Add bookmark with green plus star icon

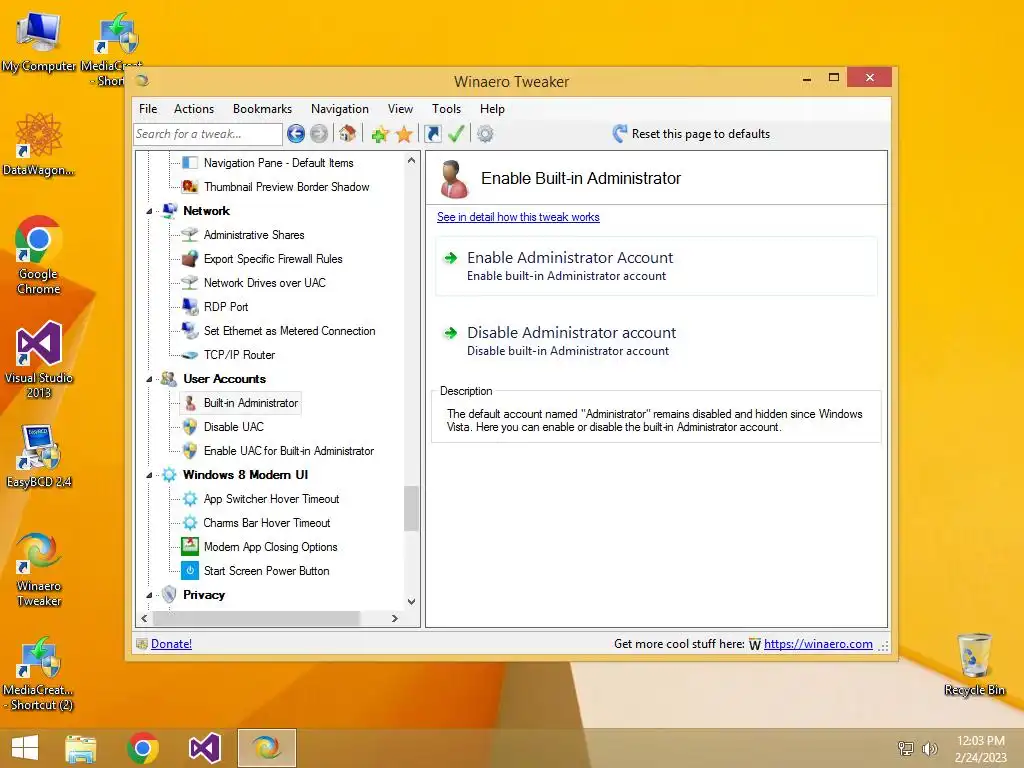pos(379,134)
